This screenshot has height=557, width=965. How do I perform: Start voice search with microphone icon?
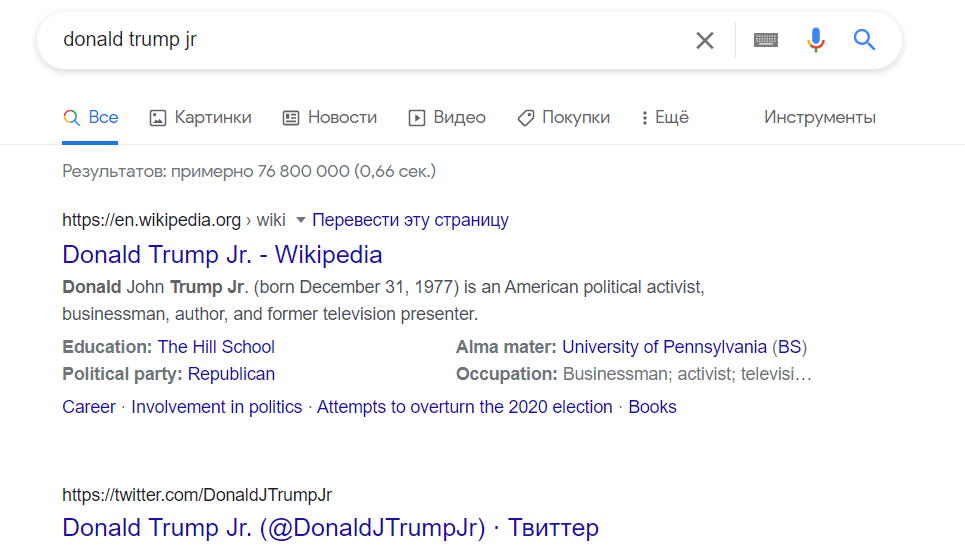pos(816,40)
